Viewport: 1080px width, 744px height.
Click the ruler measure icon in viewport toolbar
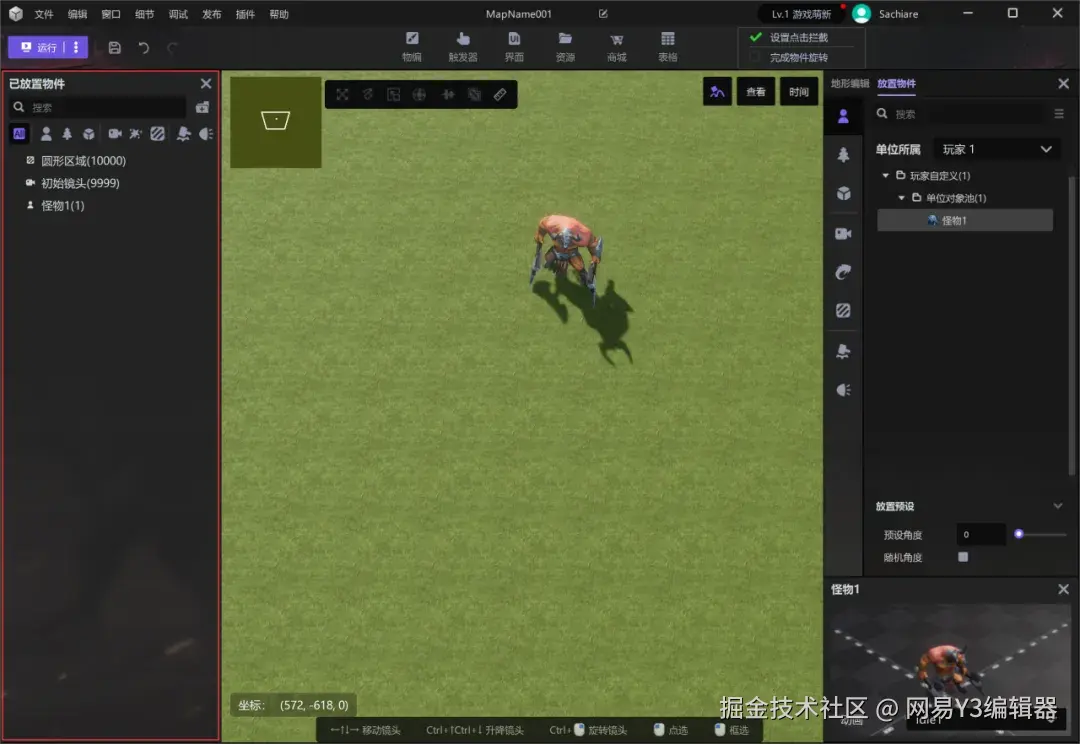[500, 94]
